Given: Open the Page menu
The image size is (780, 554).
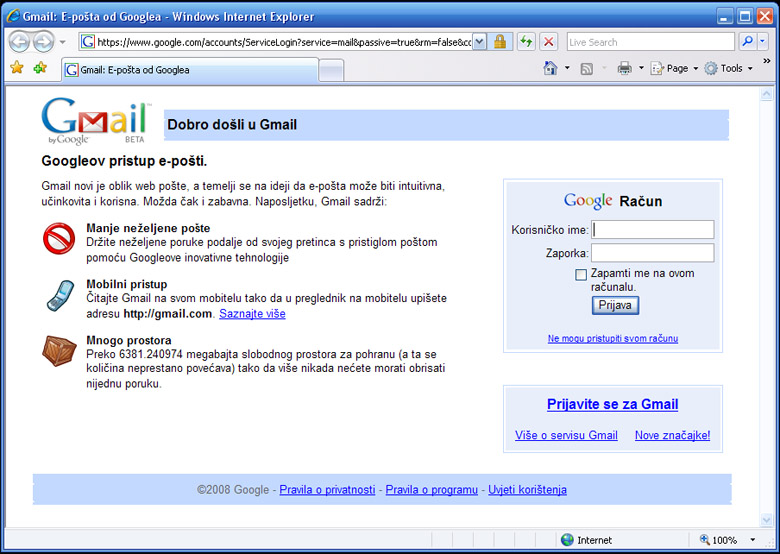Looking at the screenshot, I should point(674,69).
